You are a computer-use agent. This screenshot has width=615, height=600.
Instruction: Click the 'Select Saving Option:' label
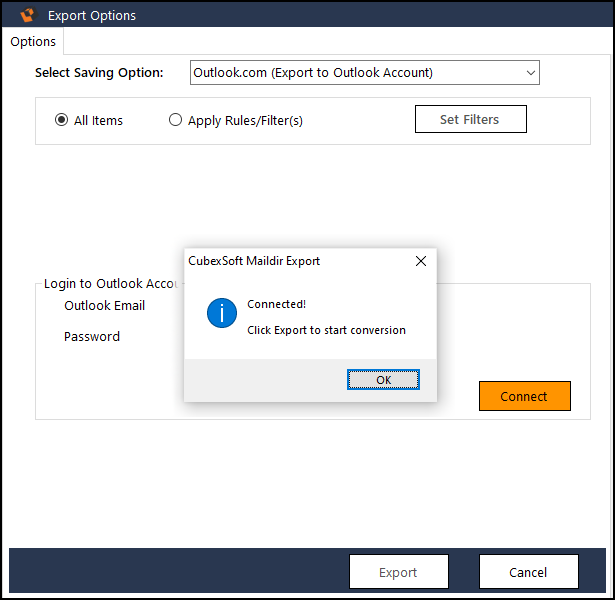[99, 73]
